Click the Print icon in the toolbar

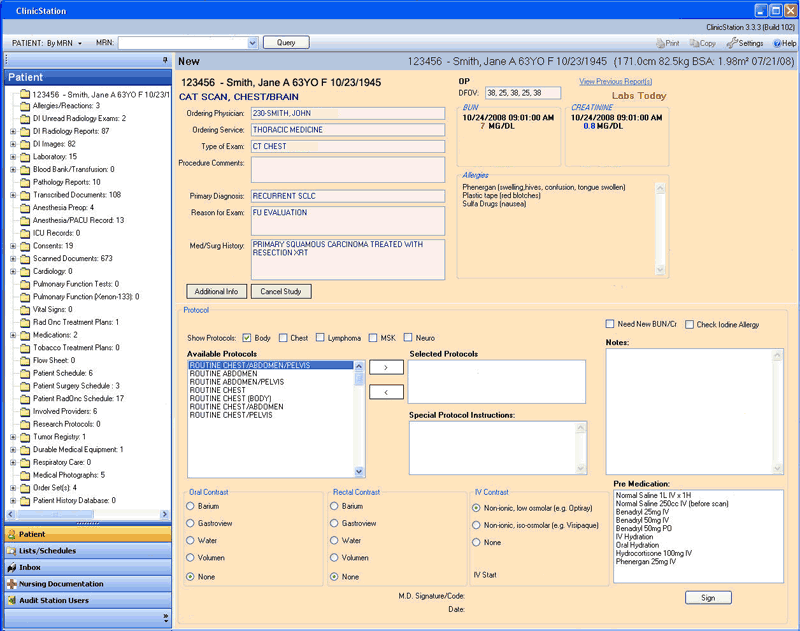661,43
